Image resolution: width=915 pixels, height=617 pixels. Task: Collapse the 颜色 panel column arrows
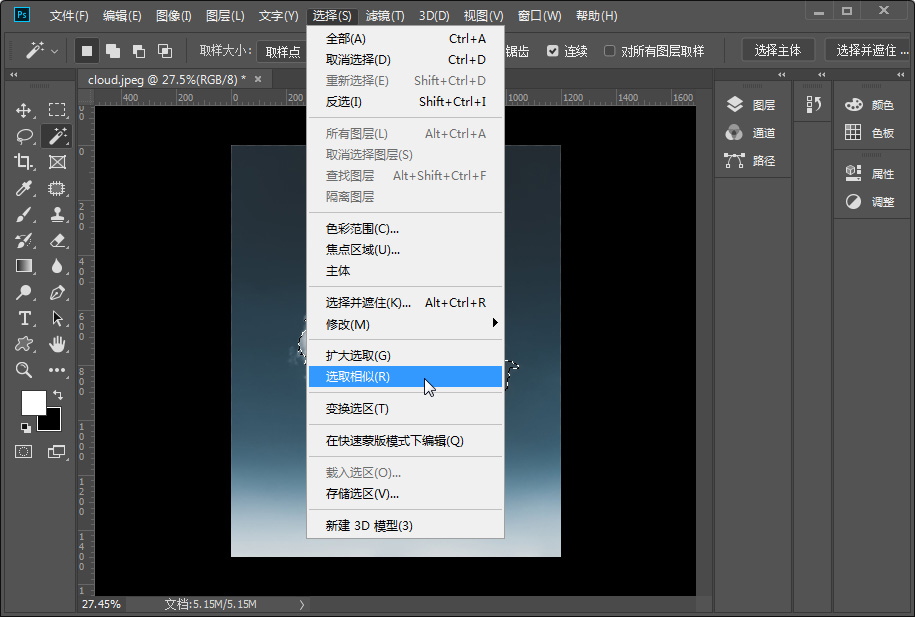pos(900,75)
